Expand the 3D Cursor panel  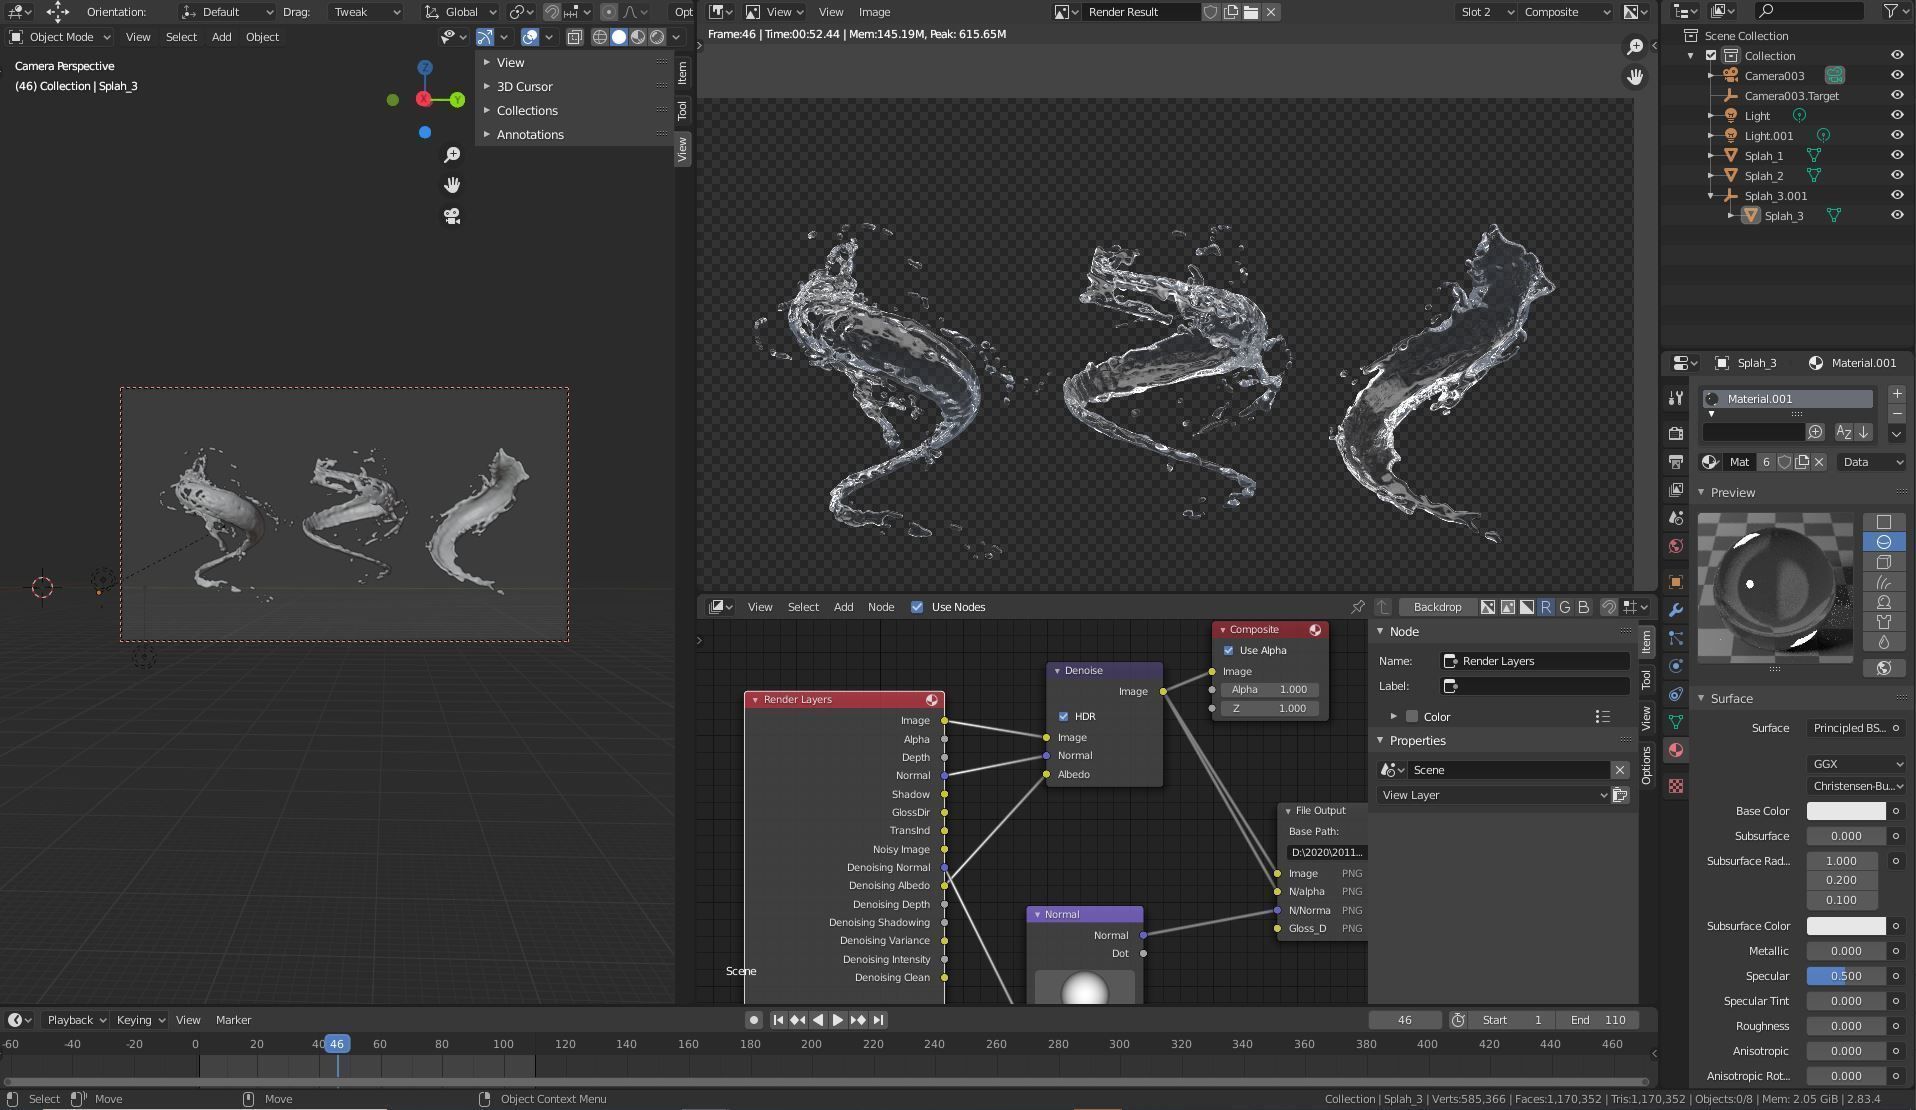pyautogui.click(x=524, y=87)
